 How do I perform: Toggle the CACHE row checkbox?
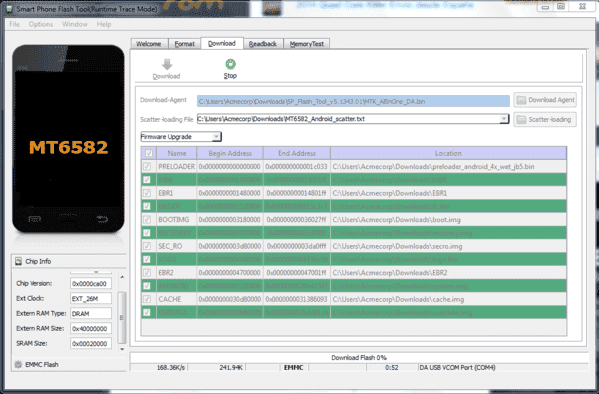pos(147,299)
